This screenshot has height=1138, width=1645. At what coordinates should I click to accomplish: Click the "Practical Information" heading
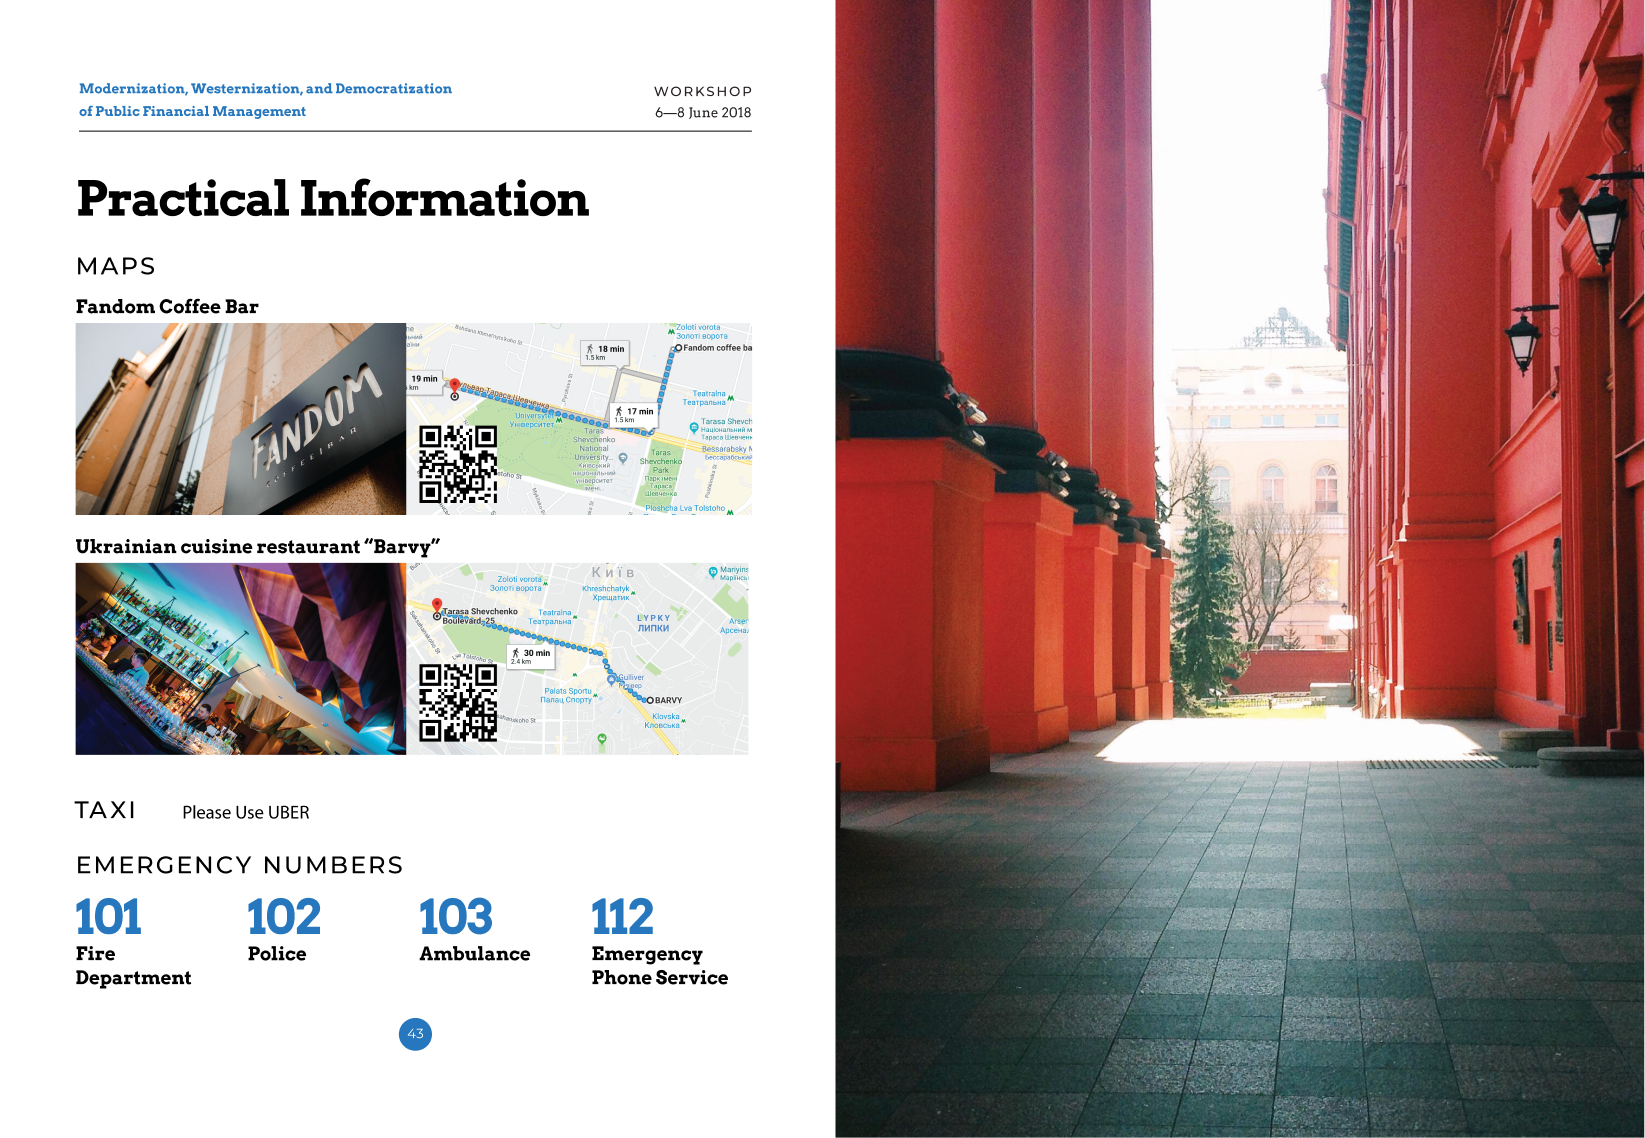point(332,198)
